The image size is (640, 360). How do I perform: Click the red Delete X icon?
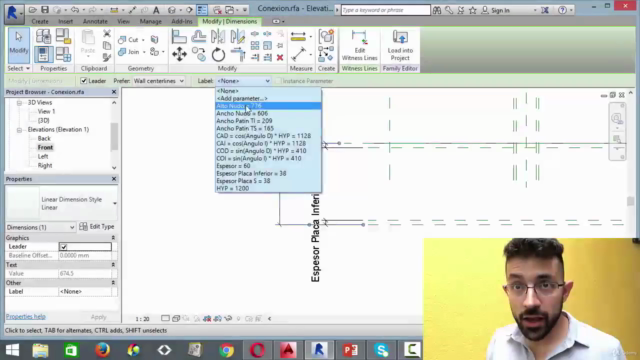280,58
